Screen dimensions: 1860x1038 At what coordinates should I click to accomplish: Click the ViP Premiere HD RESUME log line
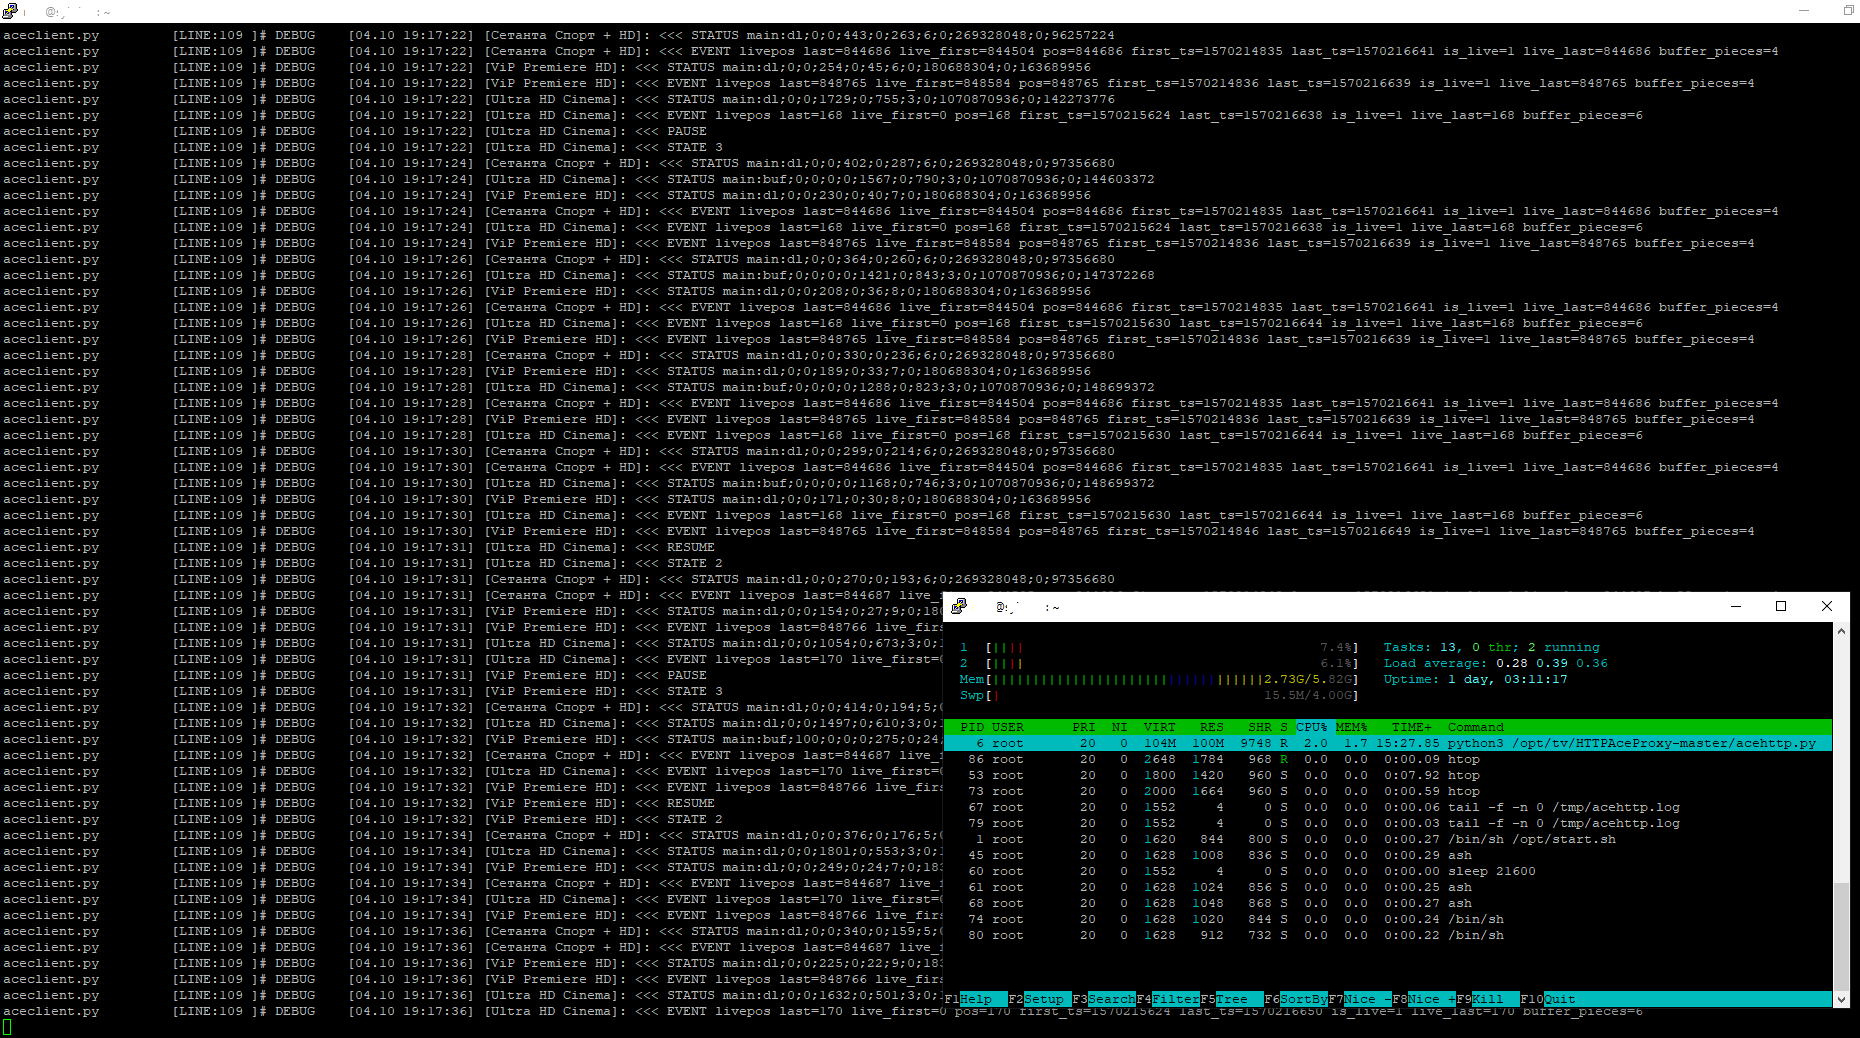point(359,803)
